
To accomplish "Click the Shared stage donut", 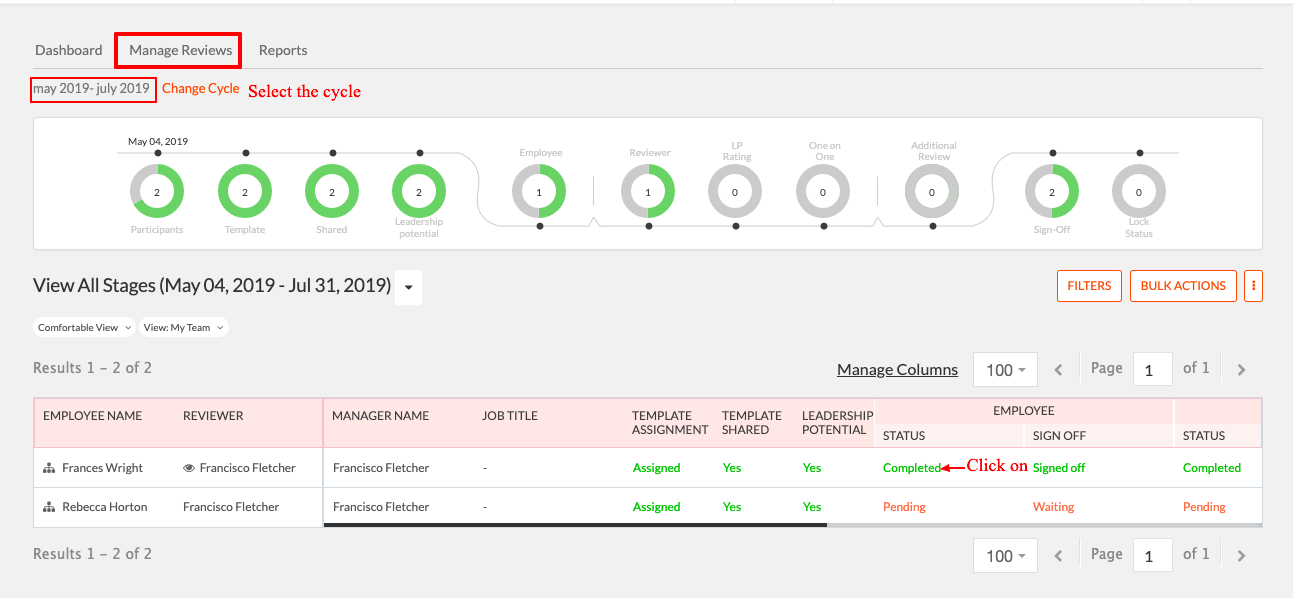I will coord(332,191).
